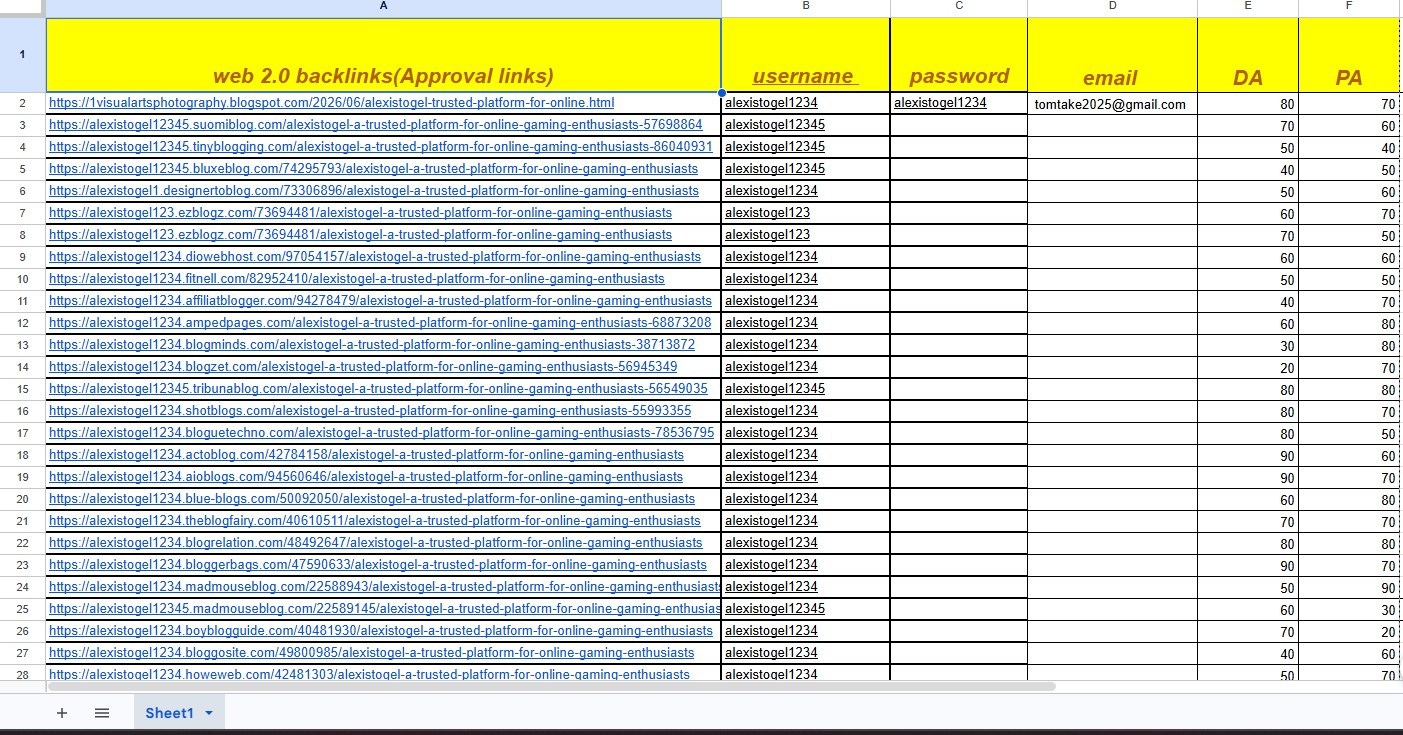The height and width of the screenshot is (735, 1403).
Task: Select the PA value 20 in row 26
Action: [x=1349, y=631]
